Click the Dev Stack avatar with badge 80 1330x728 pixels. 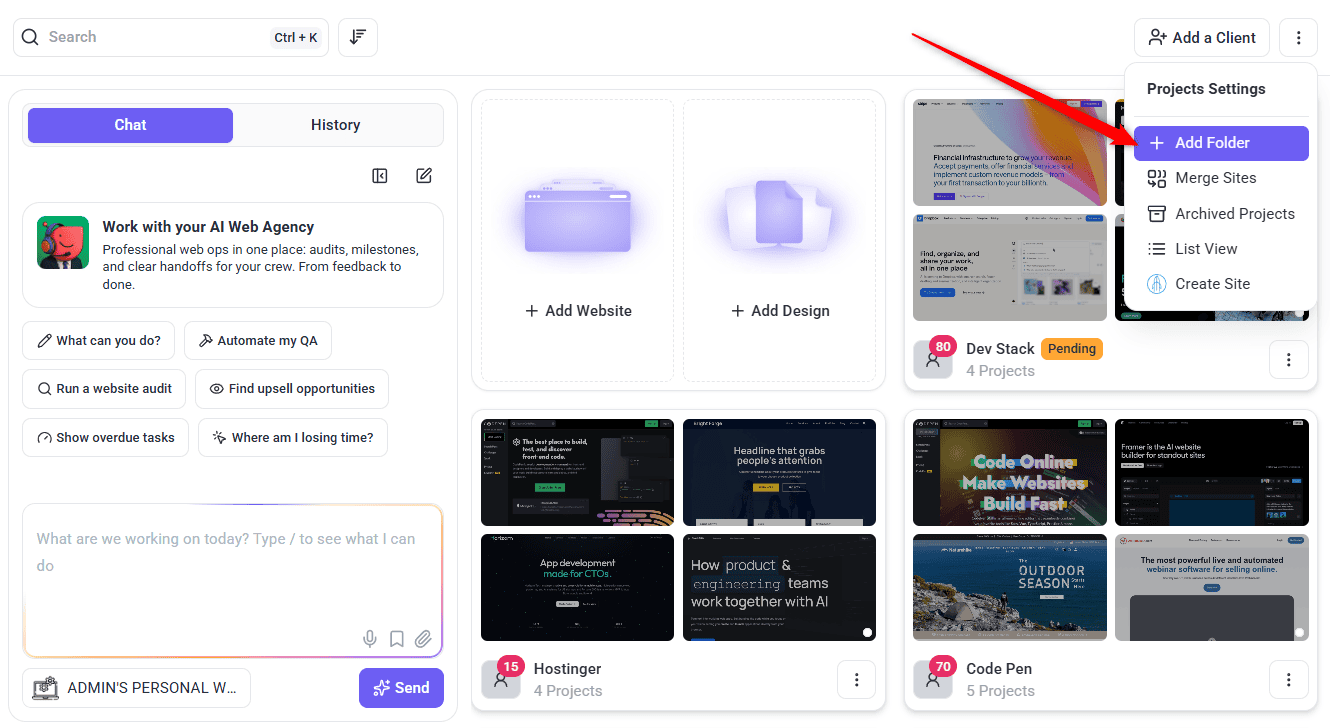pyautogui.click(x=934, y=357)
